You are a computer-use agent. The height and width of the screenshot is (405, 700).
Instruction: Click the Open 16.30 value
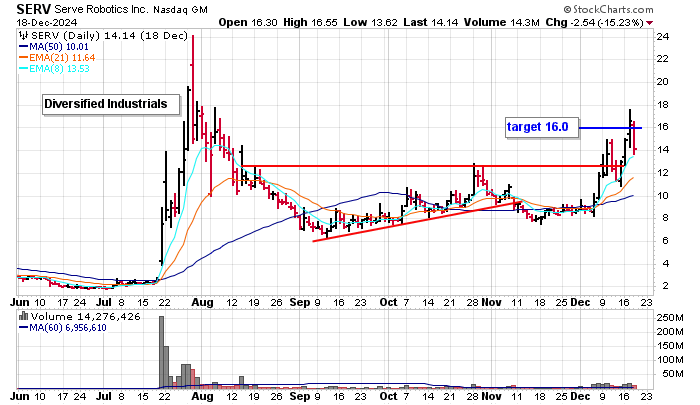(248, 22)
